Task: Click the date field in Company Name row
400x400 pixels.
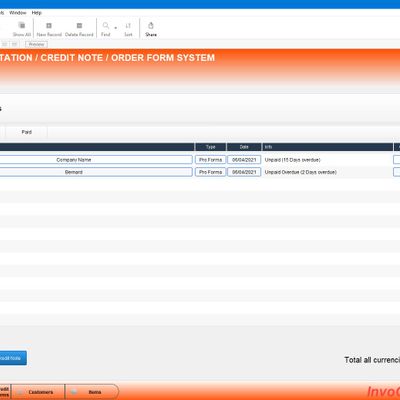Action: click(244, 160)
